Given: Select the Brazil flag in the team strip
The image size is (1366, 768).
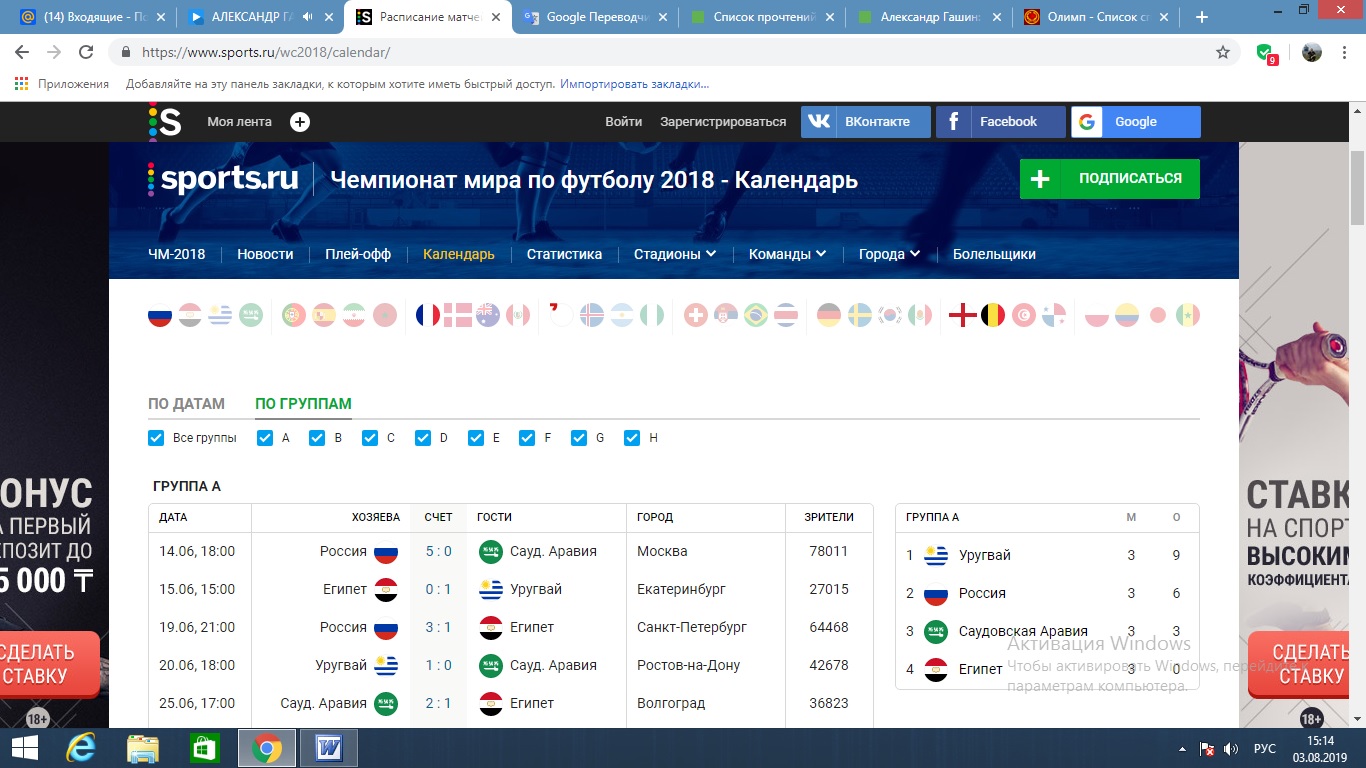Looking at the screenshot, I should click(x=756, y=316).
